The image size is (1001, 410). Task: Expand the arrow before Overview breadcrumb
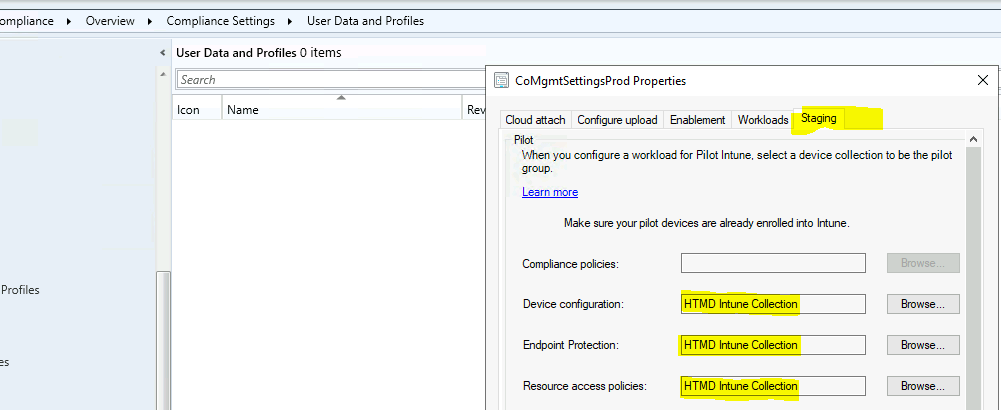click(x=68, y=21)
